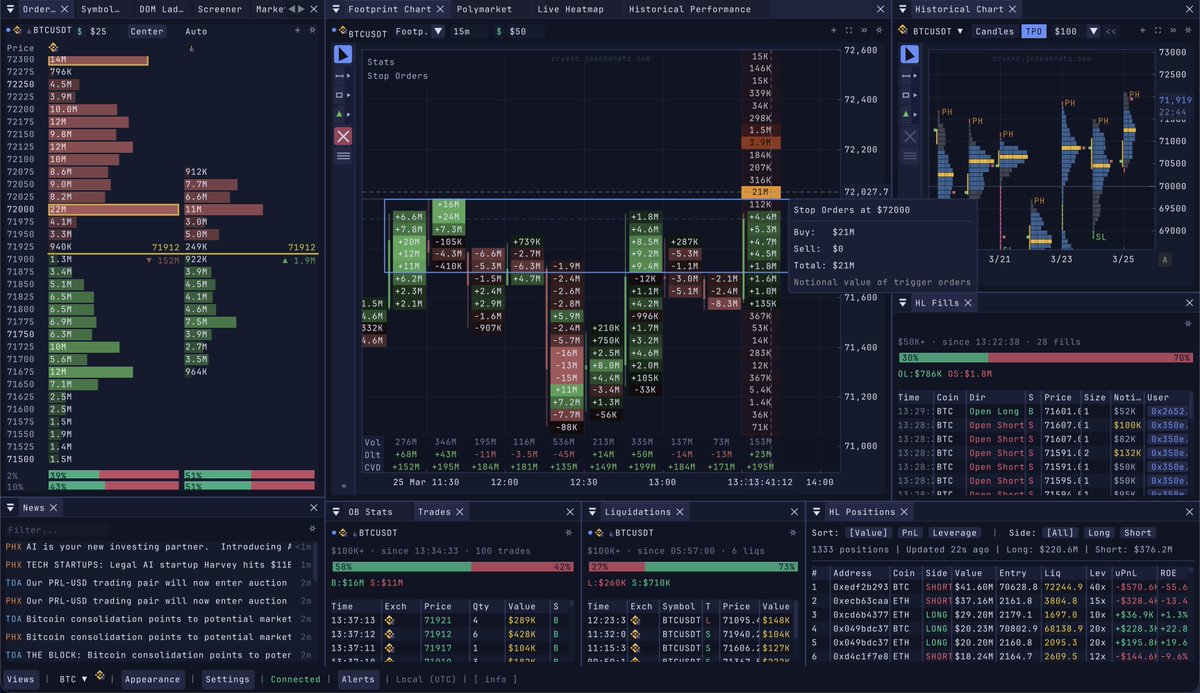Toggle the TPO mode in Historical Chart

point(1032,31)
